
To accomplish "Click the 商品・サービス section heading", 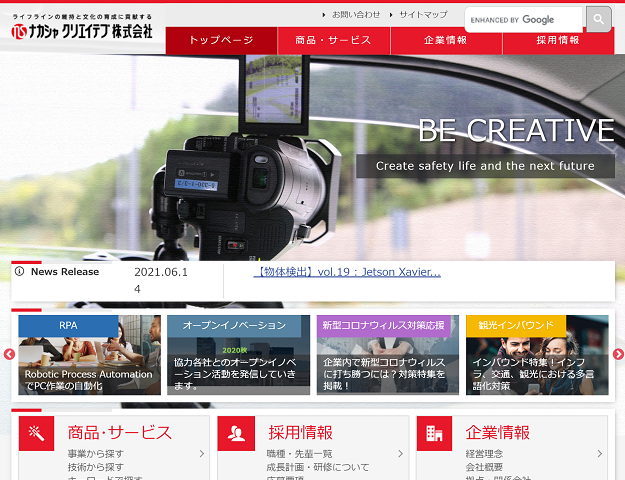I will (x=120, y=433).
